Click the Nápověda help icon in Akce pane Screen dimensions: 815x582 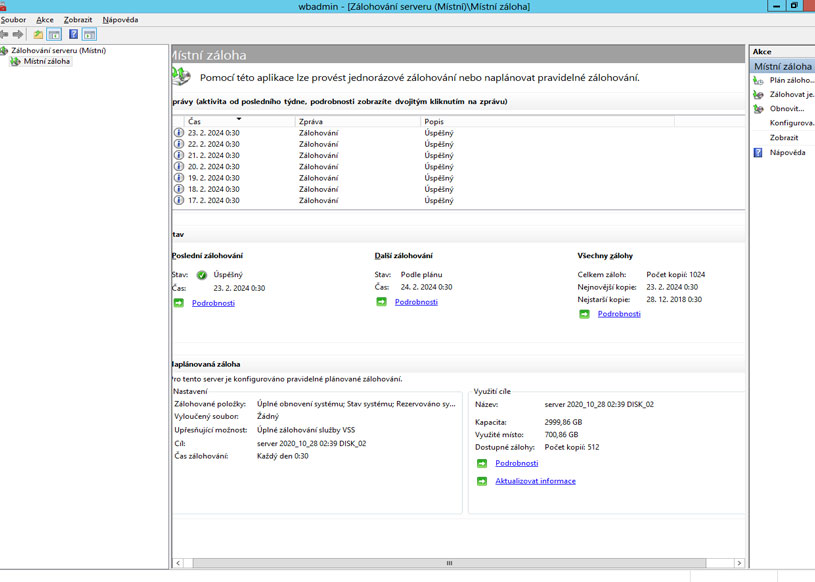tap(758, 152)
